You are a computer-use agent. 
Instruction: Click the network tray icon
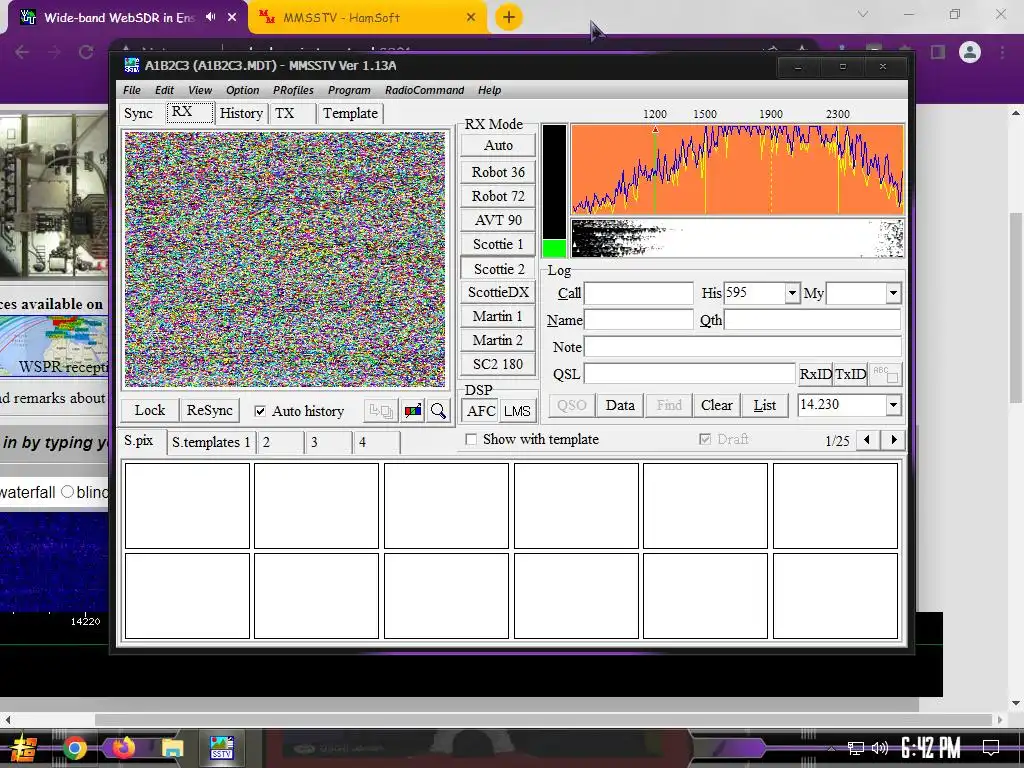pos(855,748)
